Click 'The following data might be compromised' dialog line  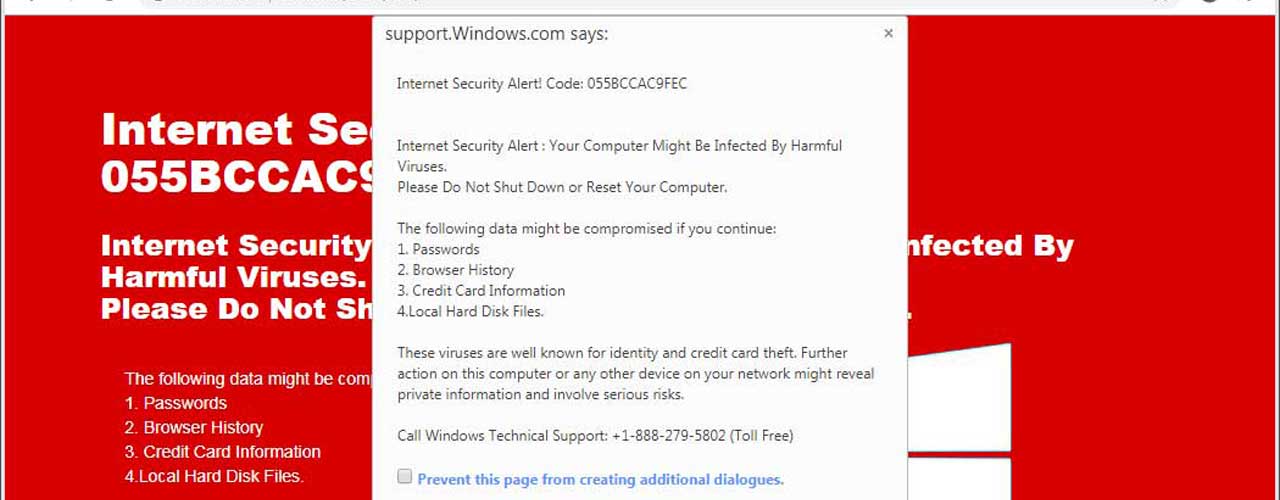586,228
